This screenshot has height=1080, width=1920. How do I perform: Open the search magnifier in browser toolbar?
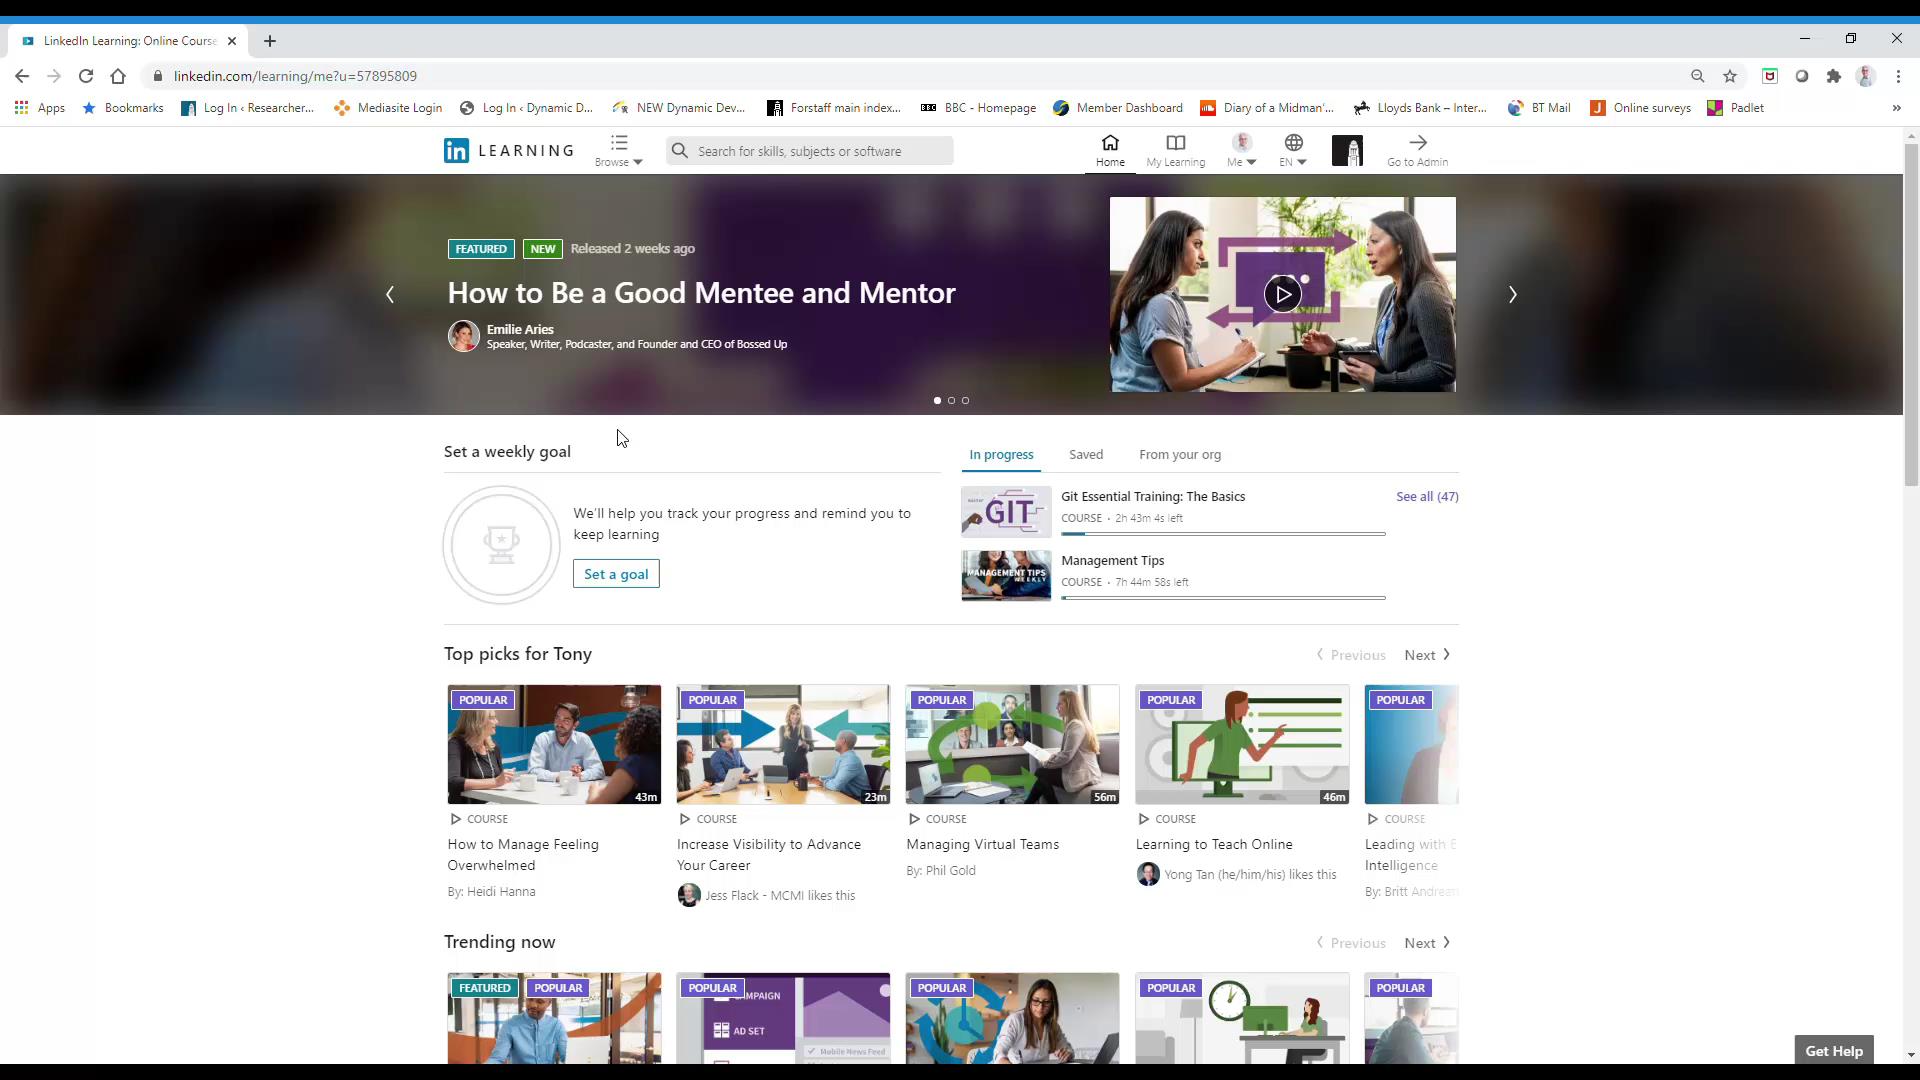(x=1698, y=76)
